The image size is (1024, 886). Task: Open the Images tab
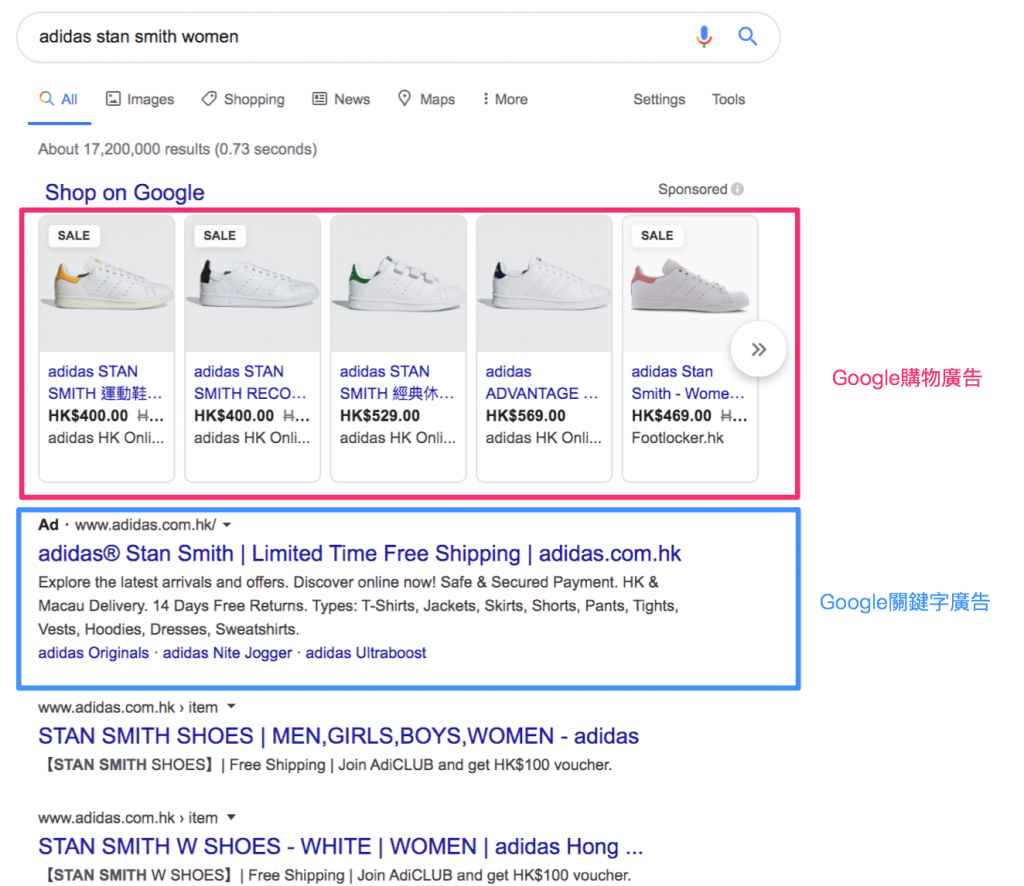140,99
